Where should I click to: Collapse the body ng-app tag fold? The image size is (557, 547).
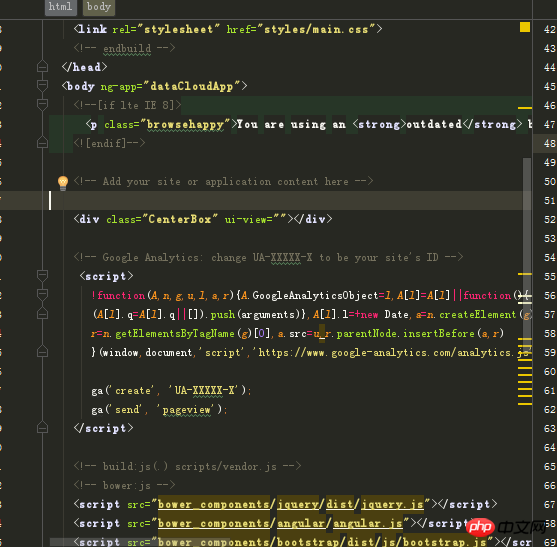coord(42,85)
